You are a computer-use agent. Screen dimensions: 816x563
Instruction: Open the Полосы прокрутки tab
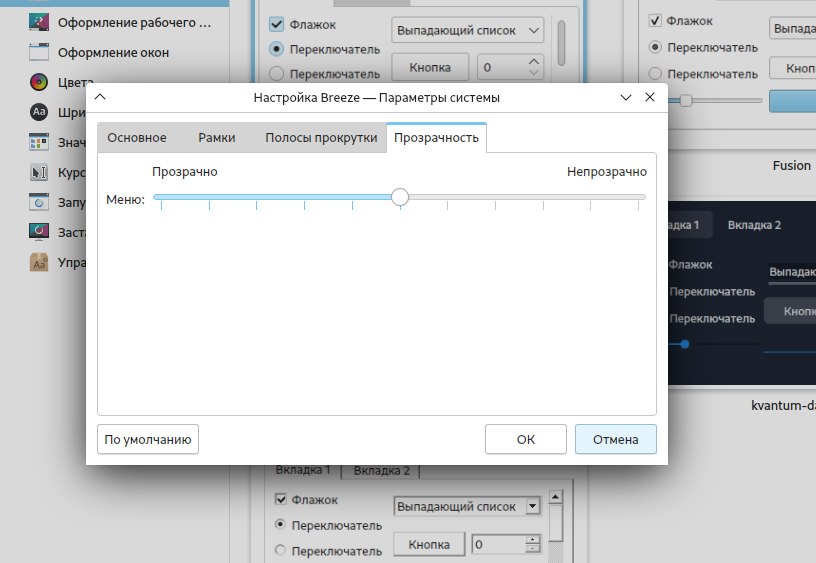(x=321, y=138)
